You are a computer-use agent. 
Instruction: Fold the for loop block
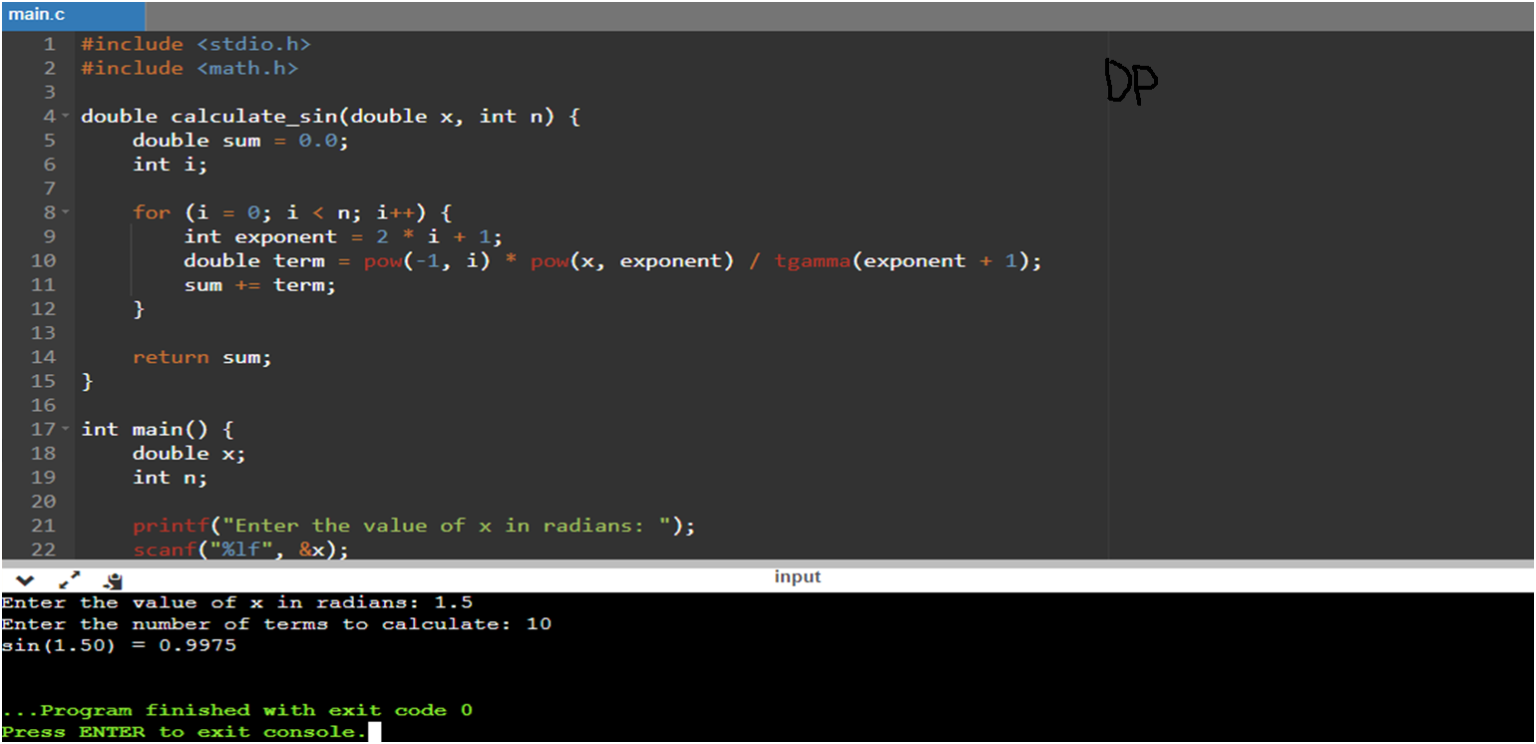64,212
